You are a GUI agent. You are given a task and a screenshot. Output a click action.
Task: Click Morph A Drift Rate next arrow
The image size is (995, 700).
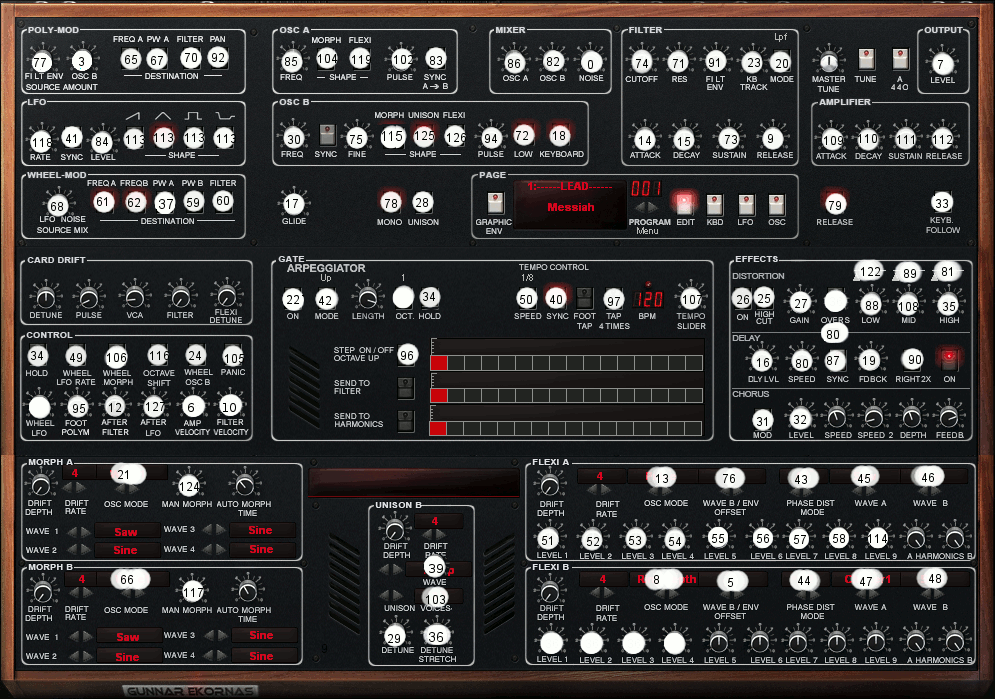[81, 487]
